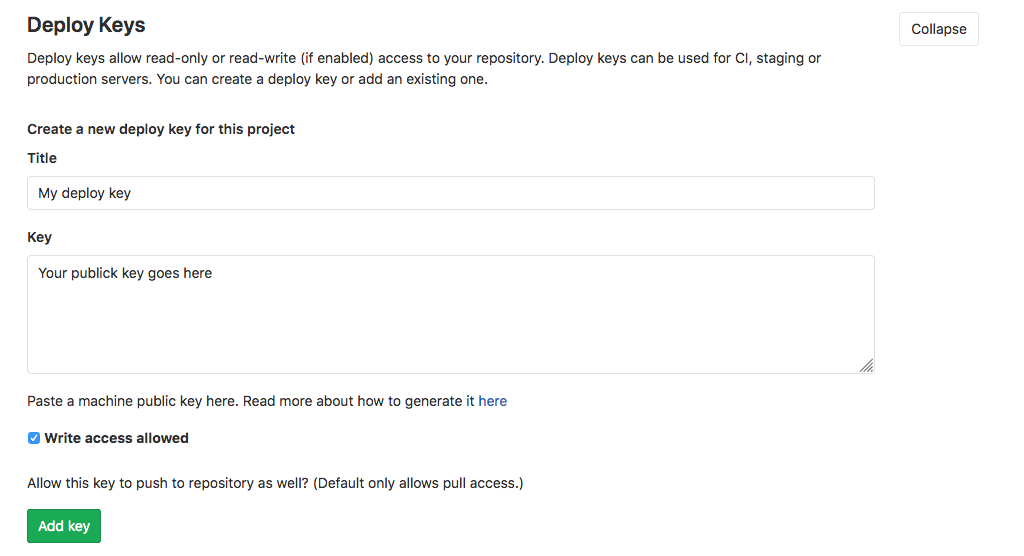Click into the Title input field

(x=450, y=193)
